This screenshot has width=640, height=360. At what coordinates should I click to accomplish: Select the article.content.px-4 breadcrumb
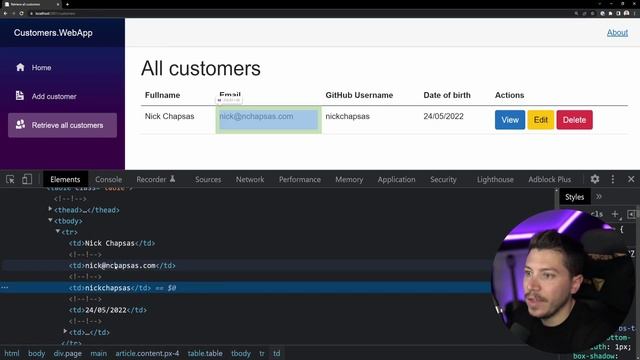click(147, 353)
